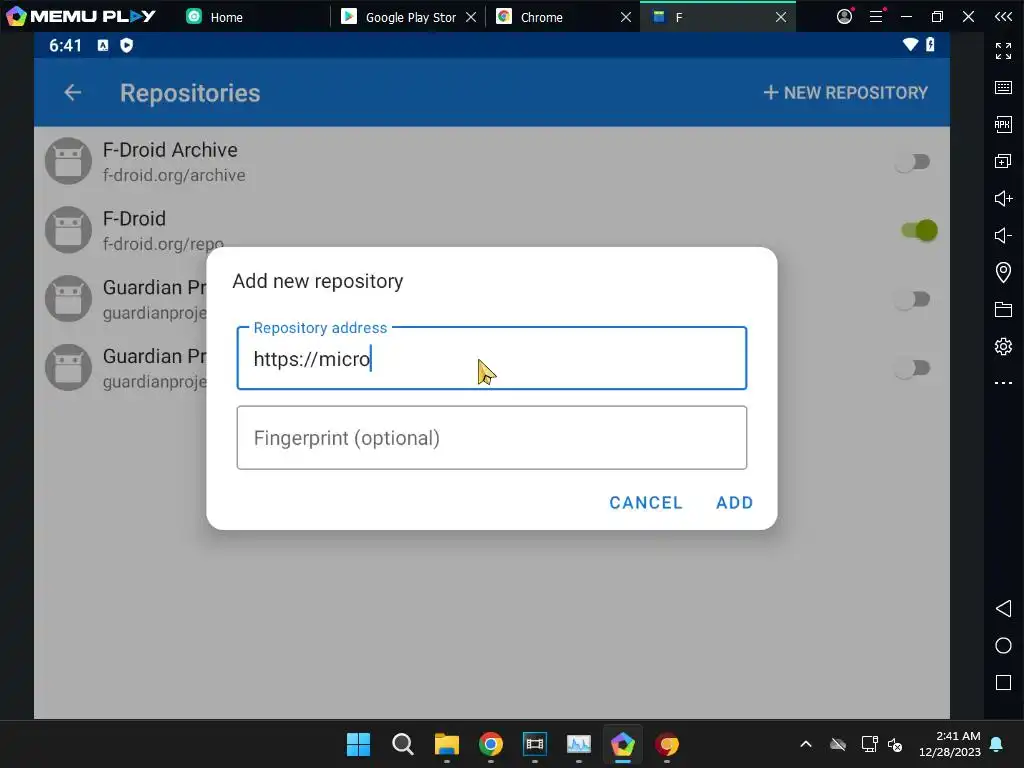
Task: Open MEmu settings gear
Action: pyautogui.click(x=1004, y=346)
